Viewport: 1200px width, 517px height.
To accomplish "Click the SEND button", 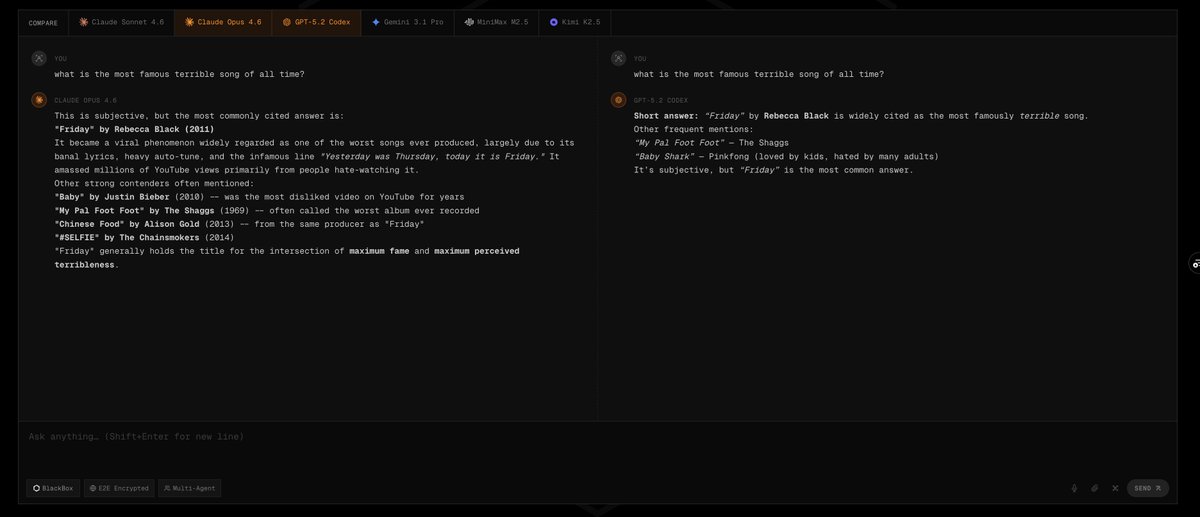I will point(1148,488).
